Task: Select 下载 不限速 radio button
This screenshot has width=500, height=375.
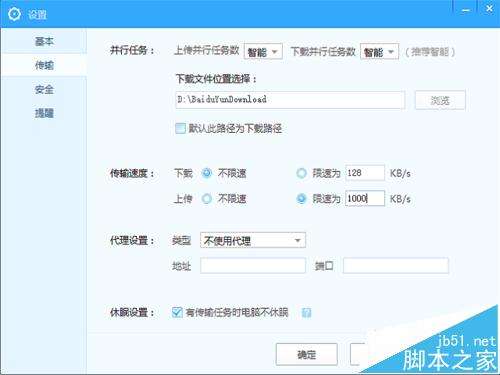Action: [207, 173]
